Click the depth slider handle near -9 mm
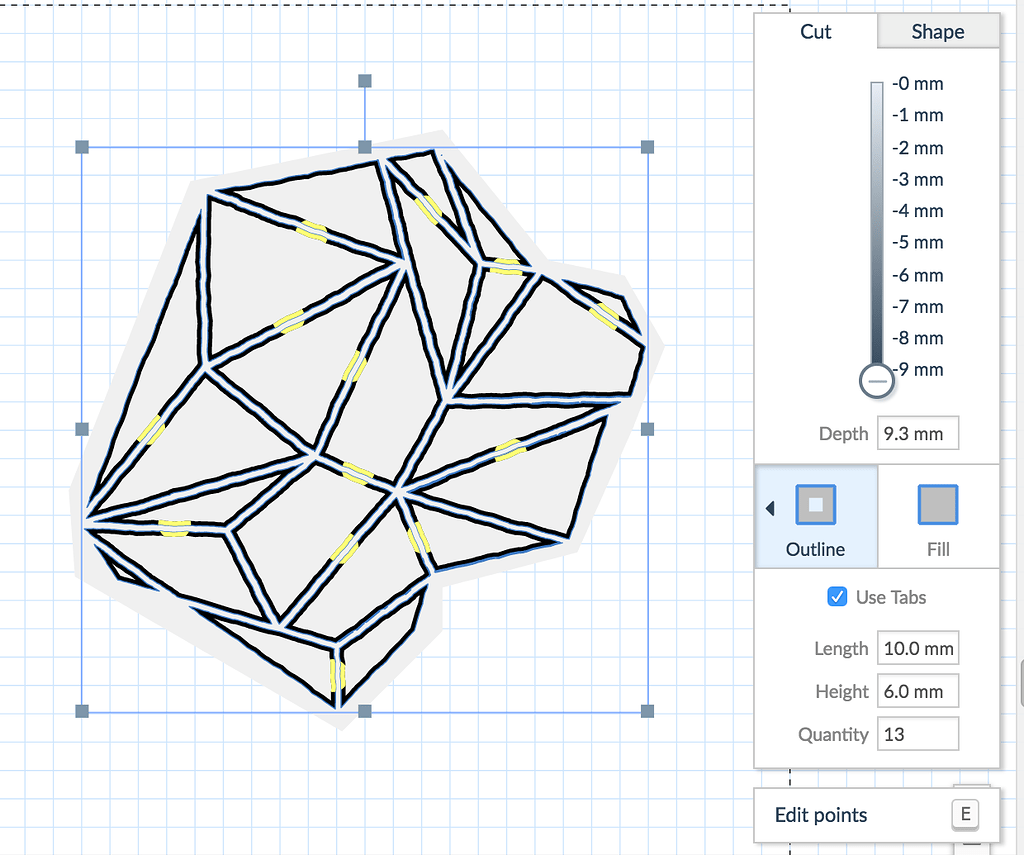 (876, 381)
